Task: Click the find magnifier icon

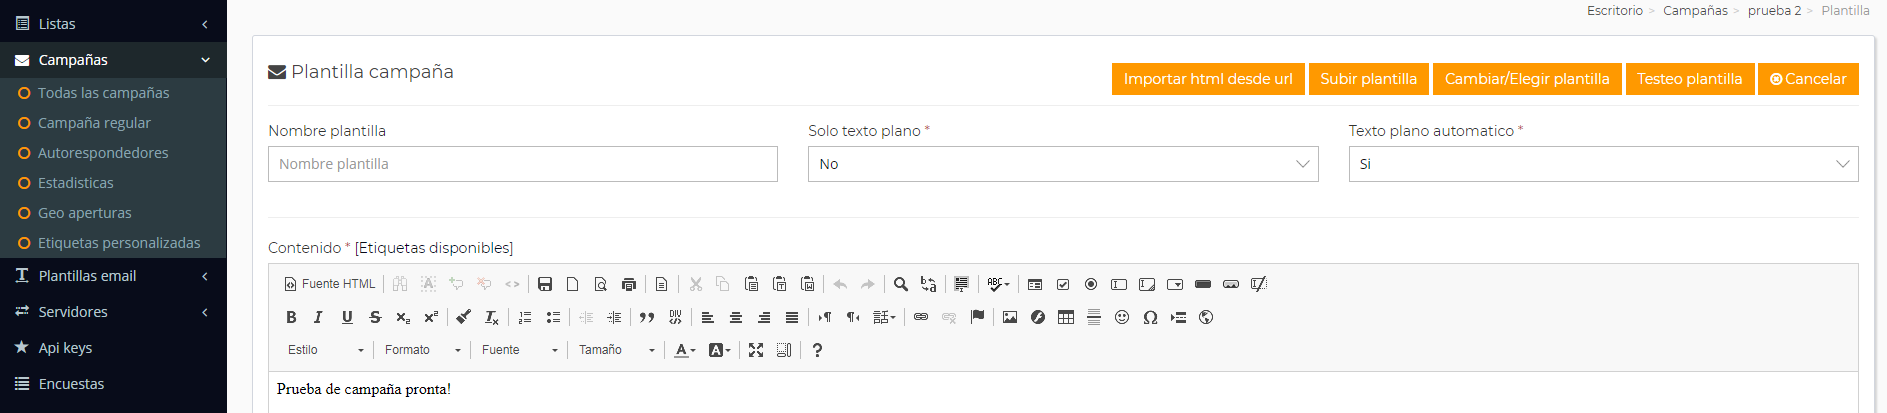Action: [x=901, y=284]
